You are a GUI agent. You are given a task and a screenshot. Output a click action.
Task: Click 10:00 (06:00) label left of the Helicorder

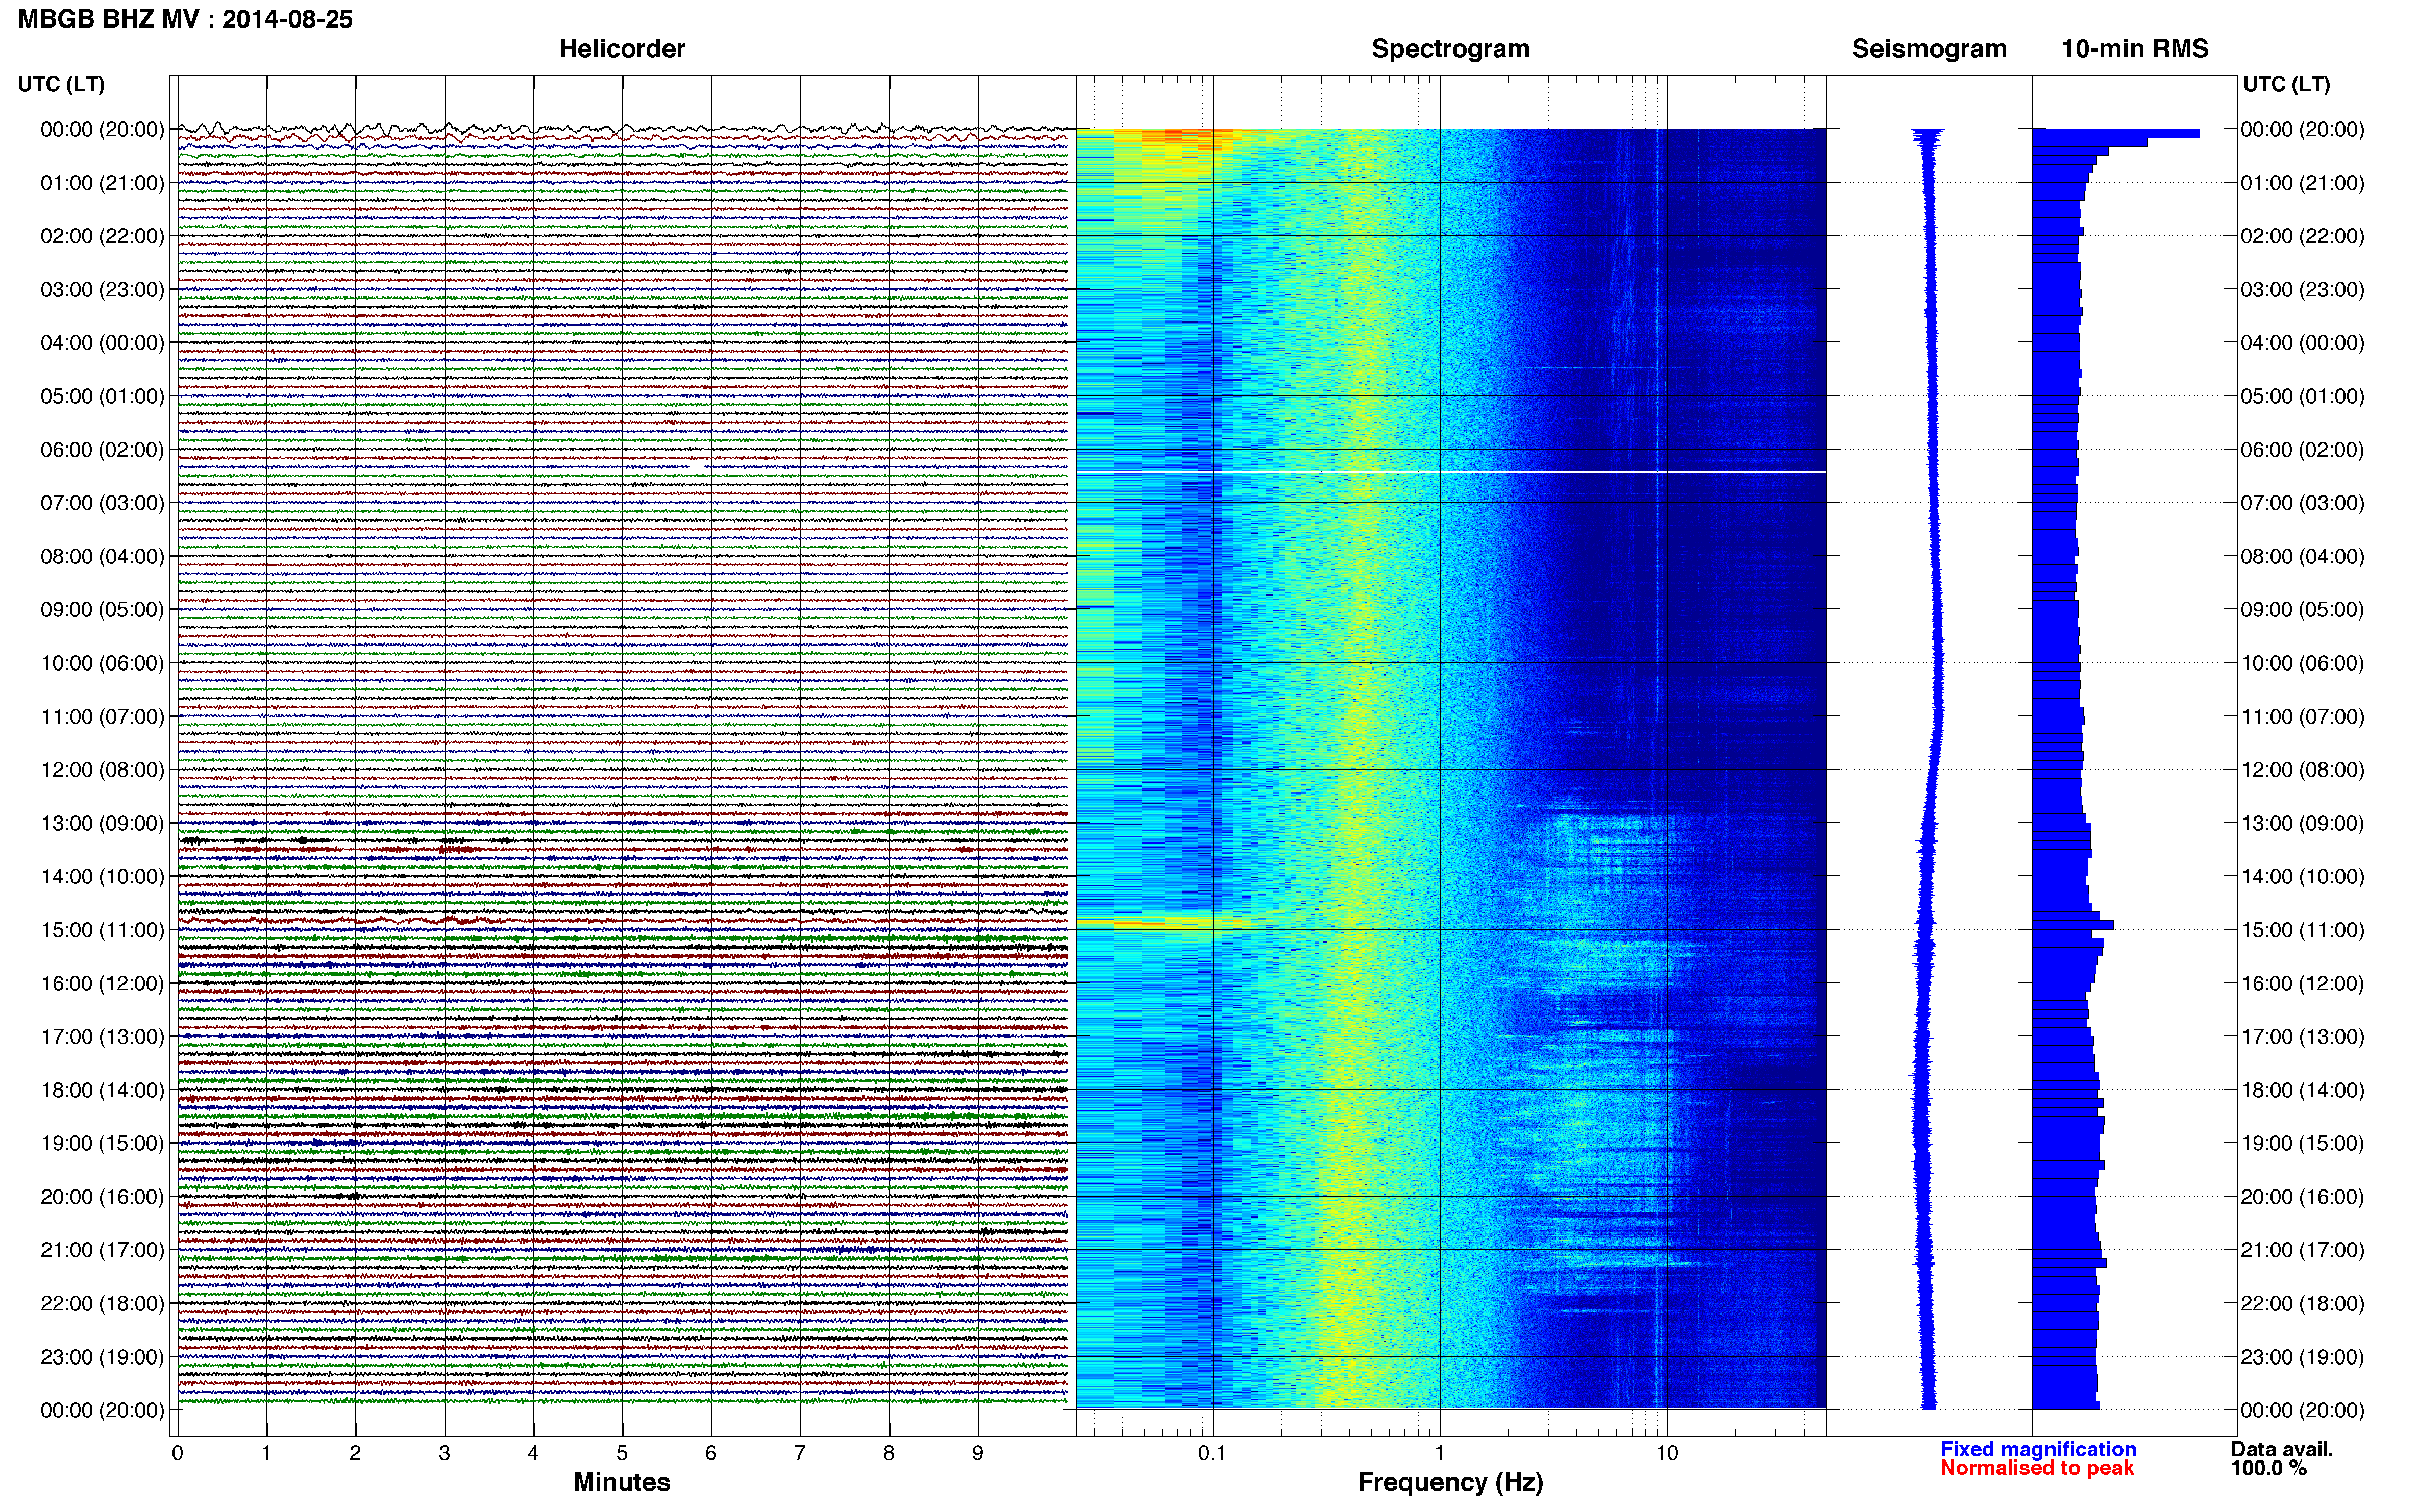(x=102, y=663)
